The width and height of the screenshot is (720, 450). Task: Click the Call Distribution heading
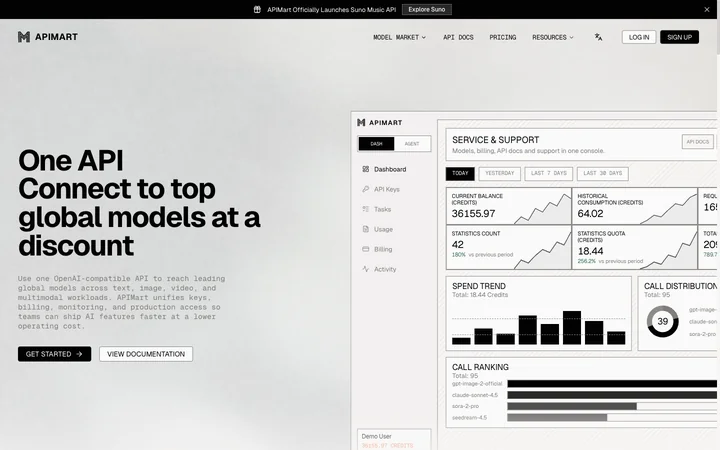pos(680,286)
